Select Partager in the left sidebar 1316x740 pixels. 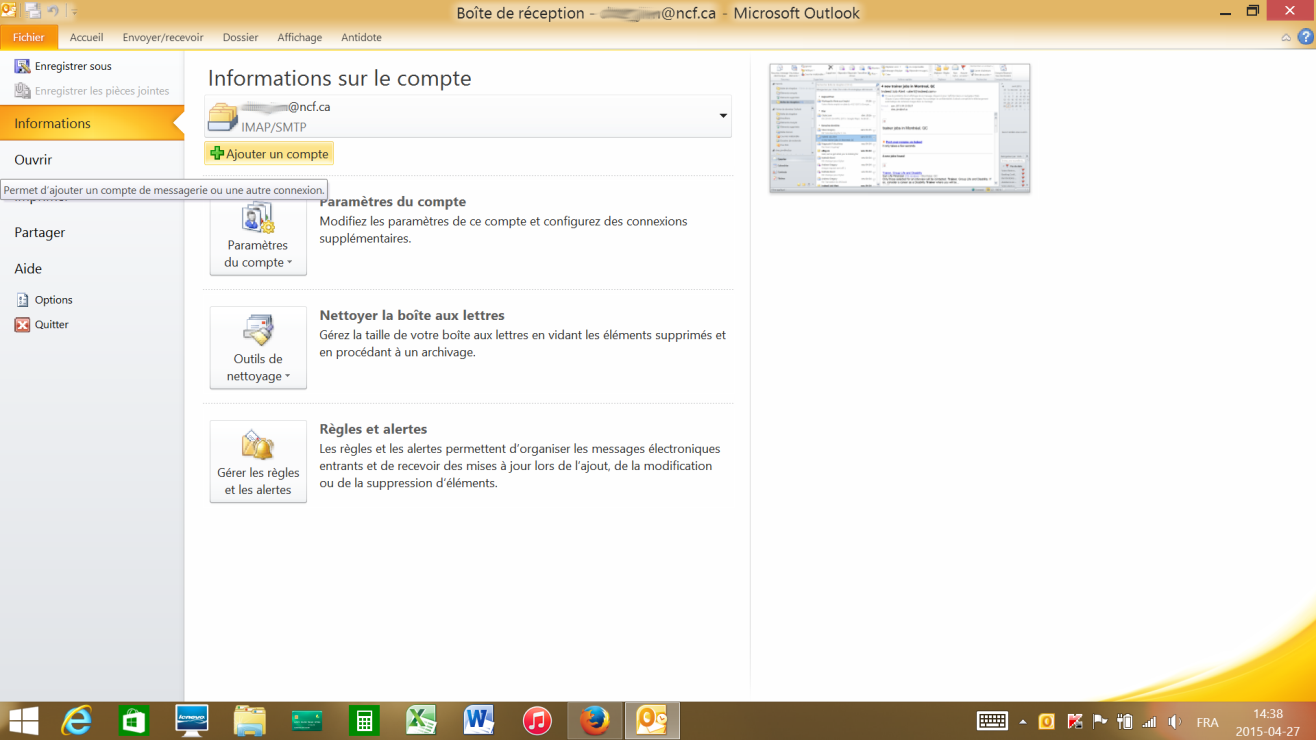(40, 232)
